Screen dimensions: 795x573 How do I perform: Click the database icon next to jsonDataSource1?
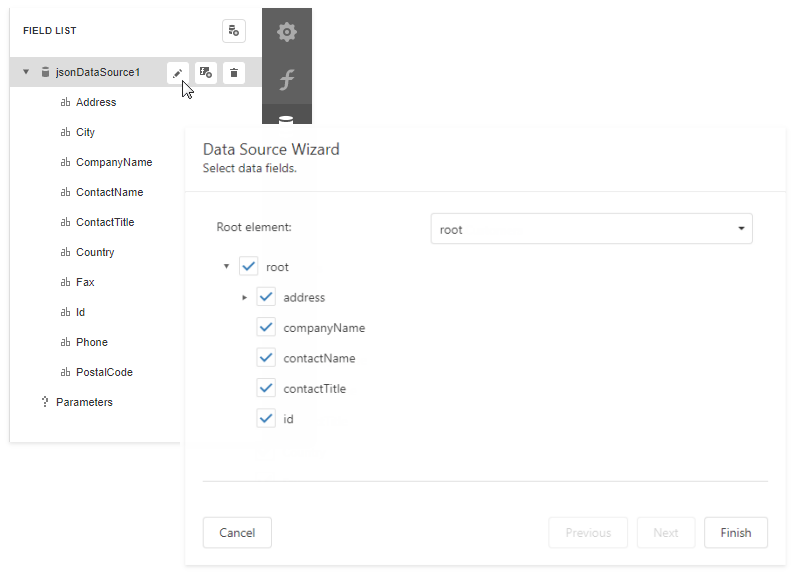point(46,72)
